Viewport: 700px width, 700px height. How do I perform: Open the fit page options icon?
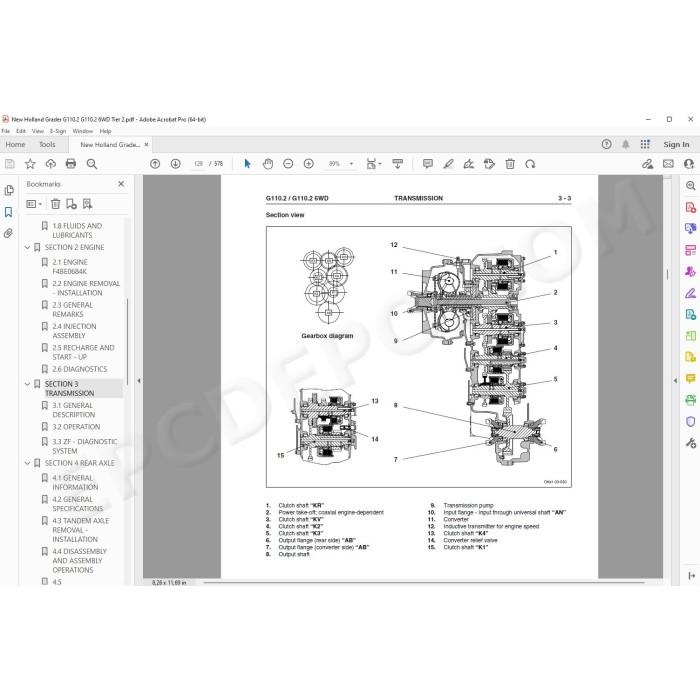point(373,164)
